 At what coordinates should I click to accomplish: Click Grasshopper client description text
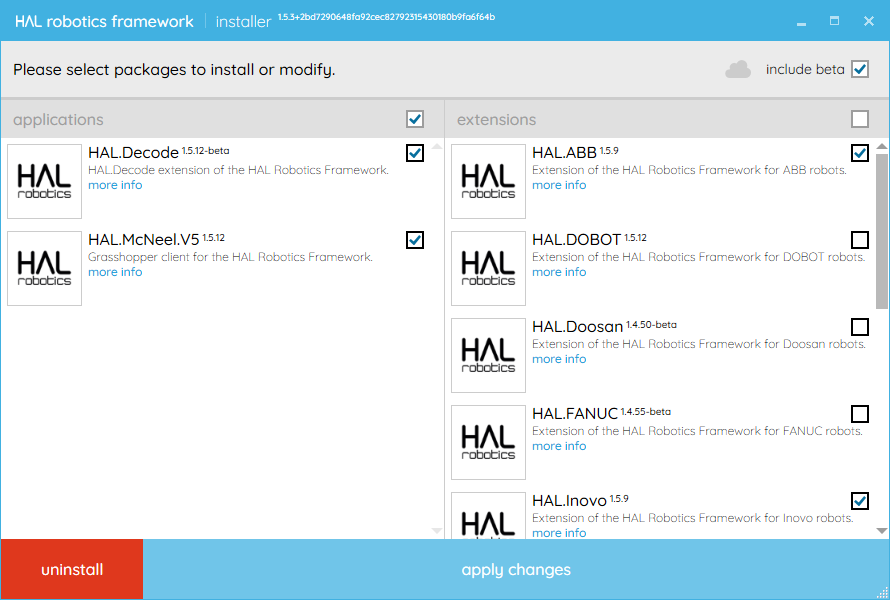click(x=230, y=257)
